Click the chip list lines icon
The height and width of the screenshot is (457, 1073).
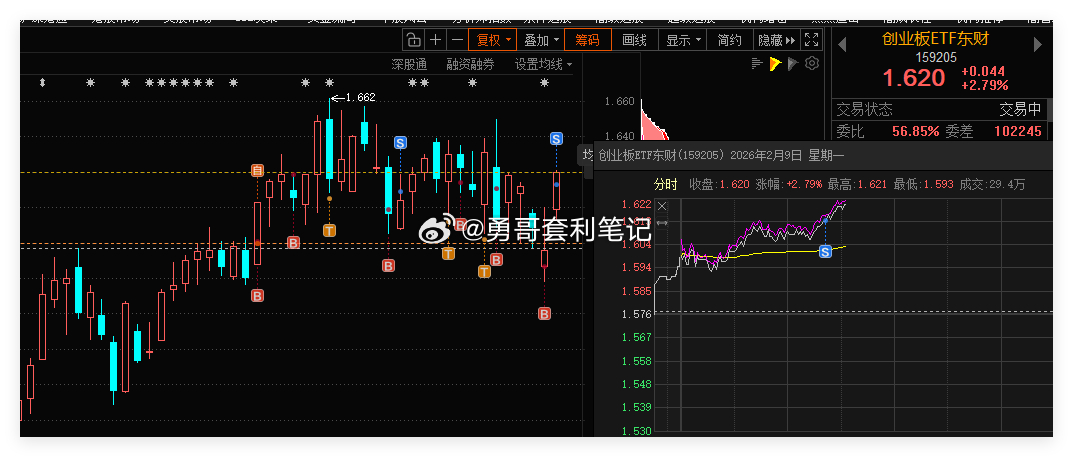click(x=757, y=64)
